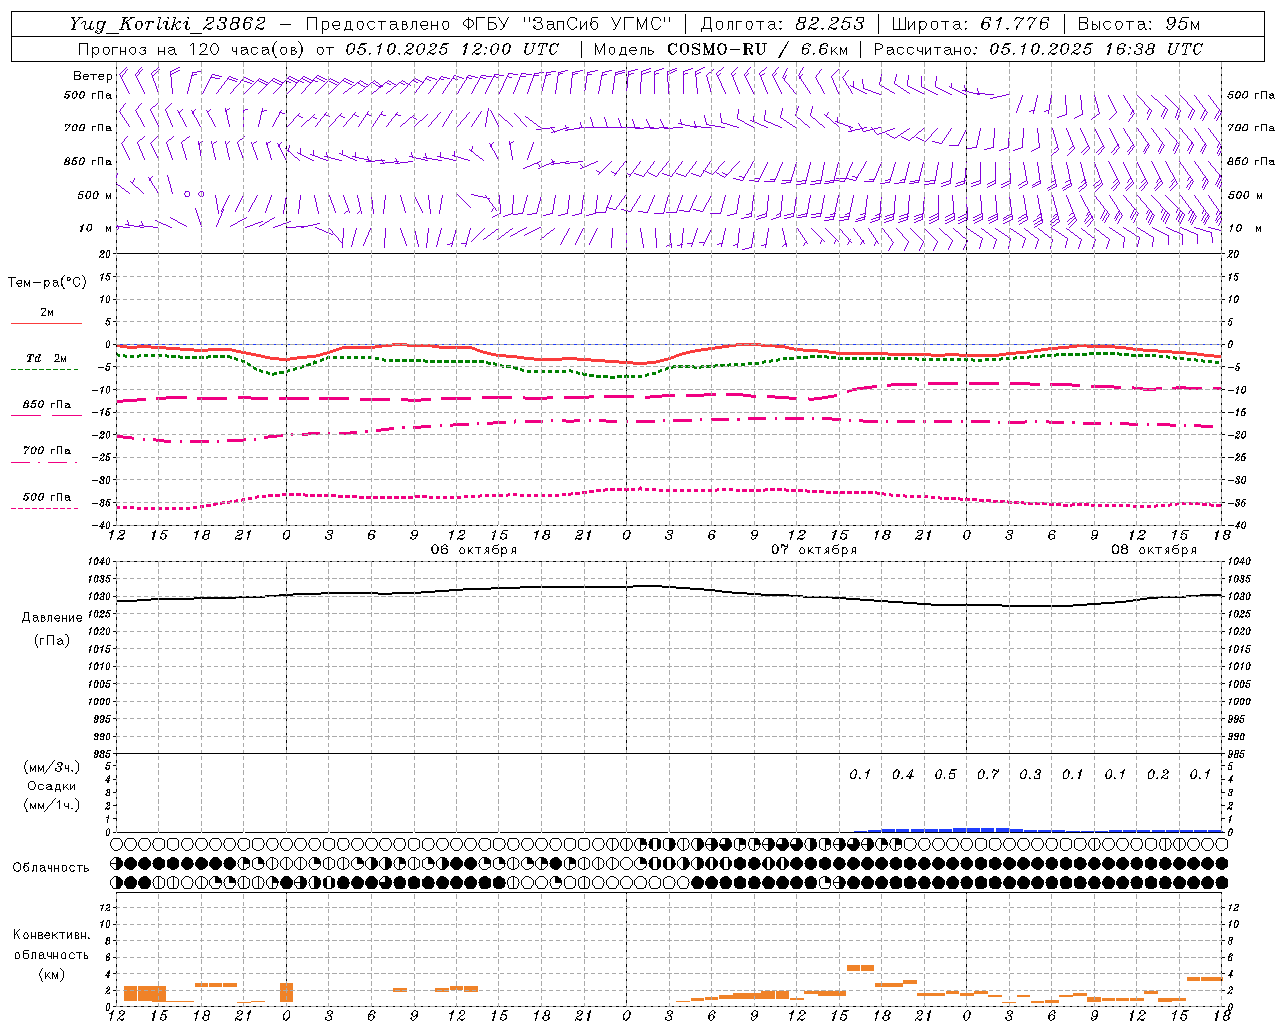
Task: Click the station title Yug_Korliki_23862
Action: click(x=168, y=24)
